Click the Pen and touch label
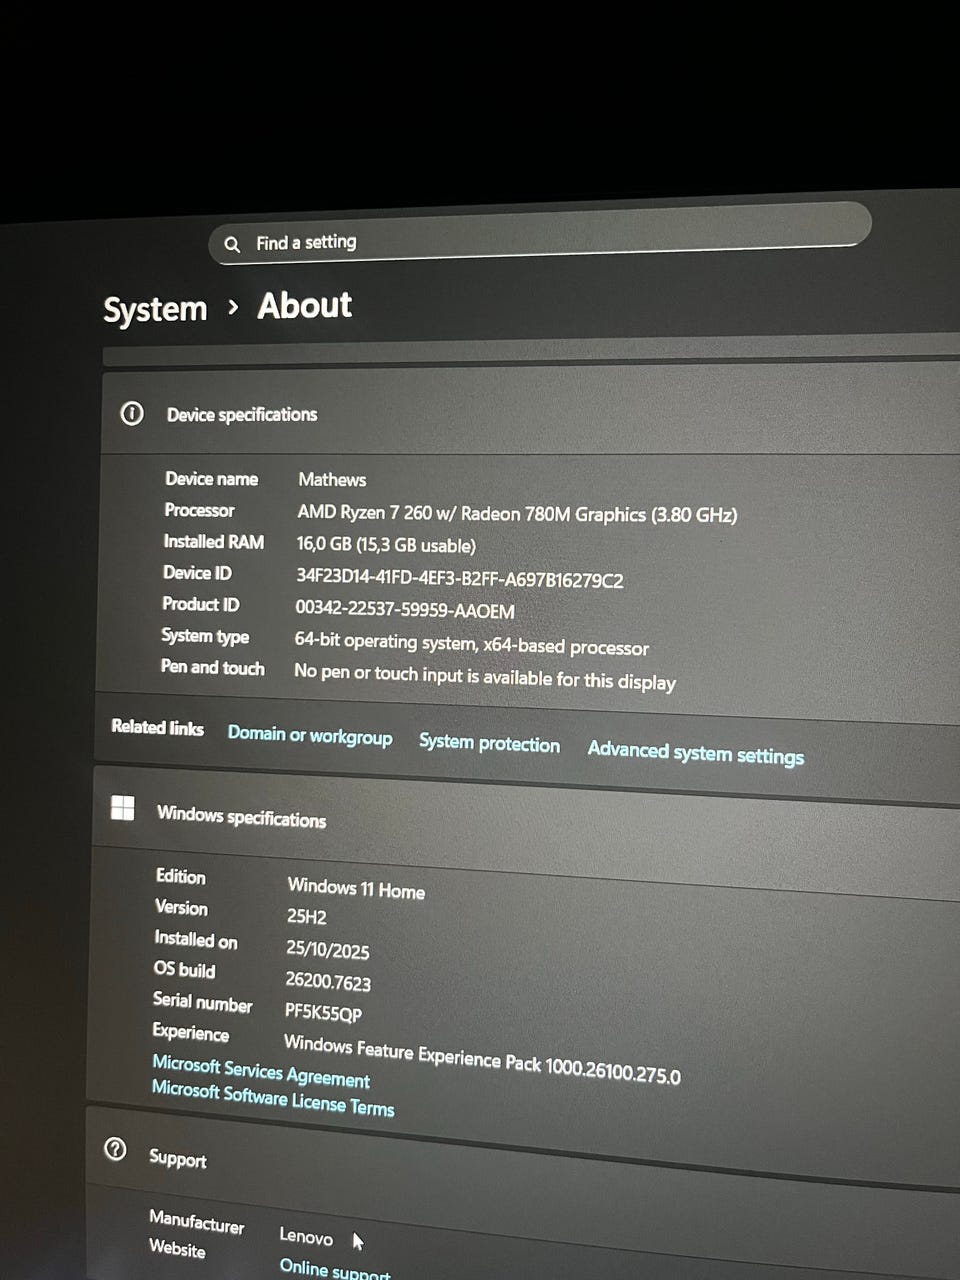 click(x=212, y=667)
